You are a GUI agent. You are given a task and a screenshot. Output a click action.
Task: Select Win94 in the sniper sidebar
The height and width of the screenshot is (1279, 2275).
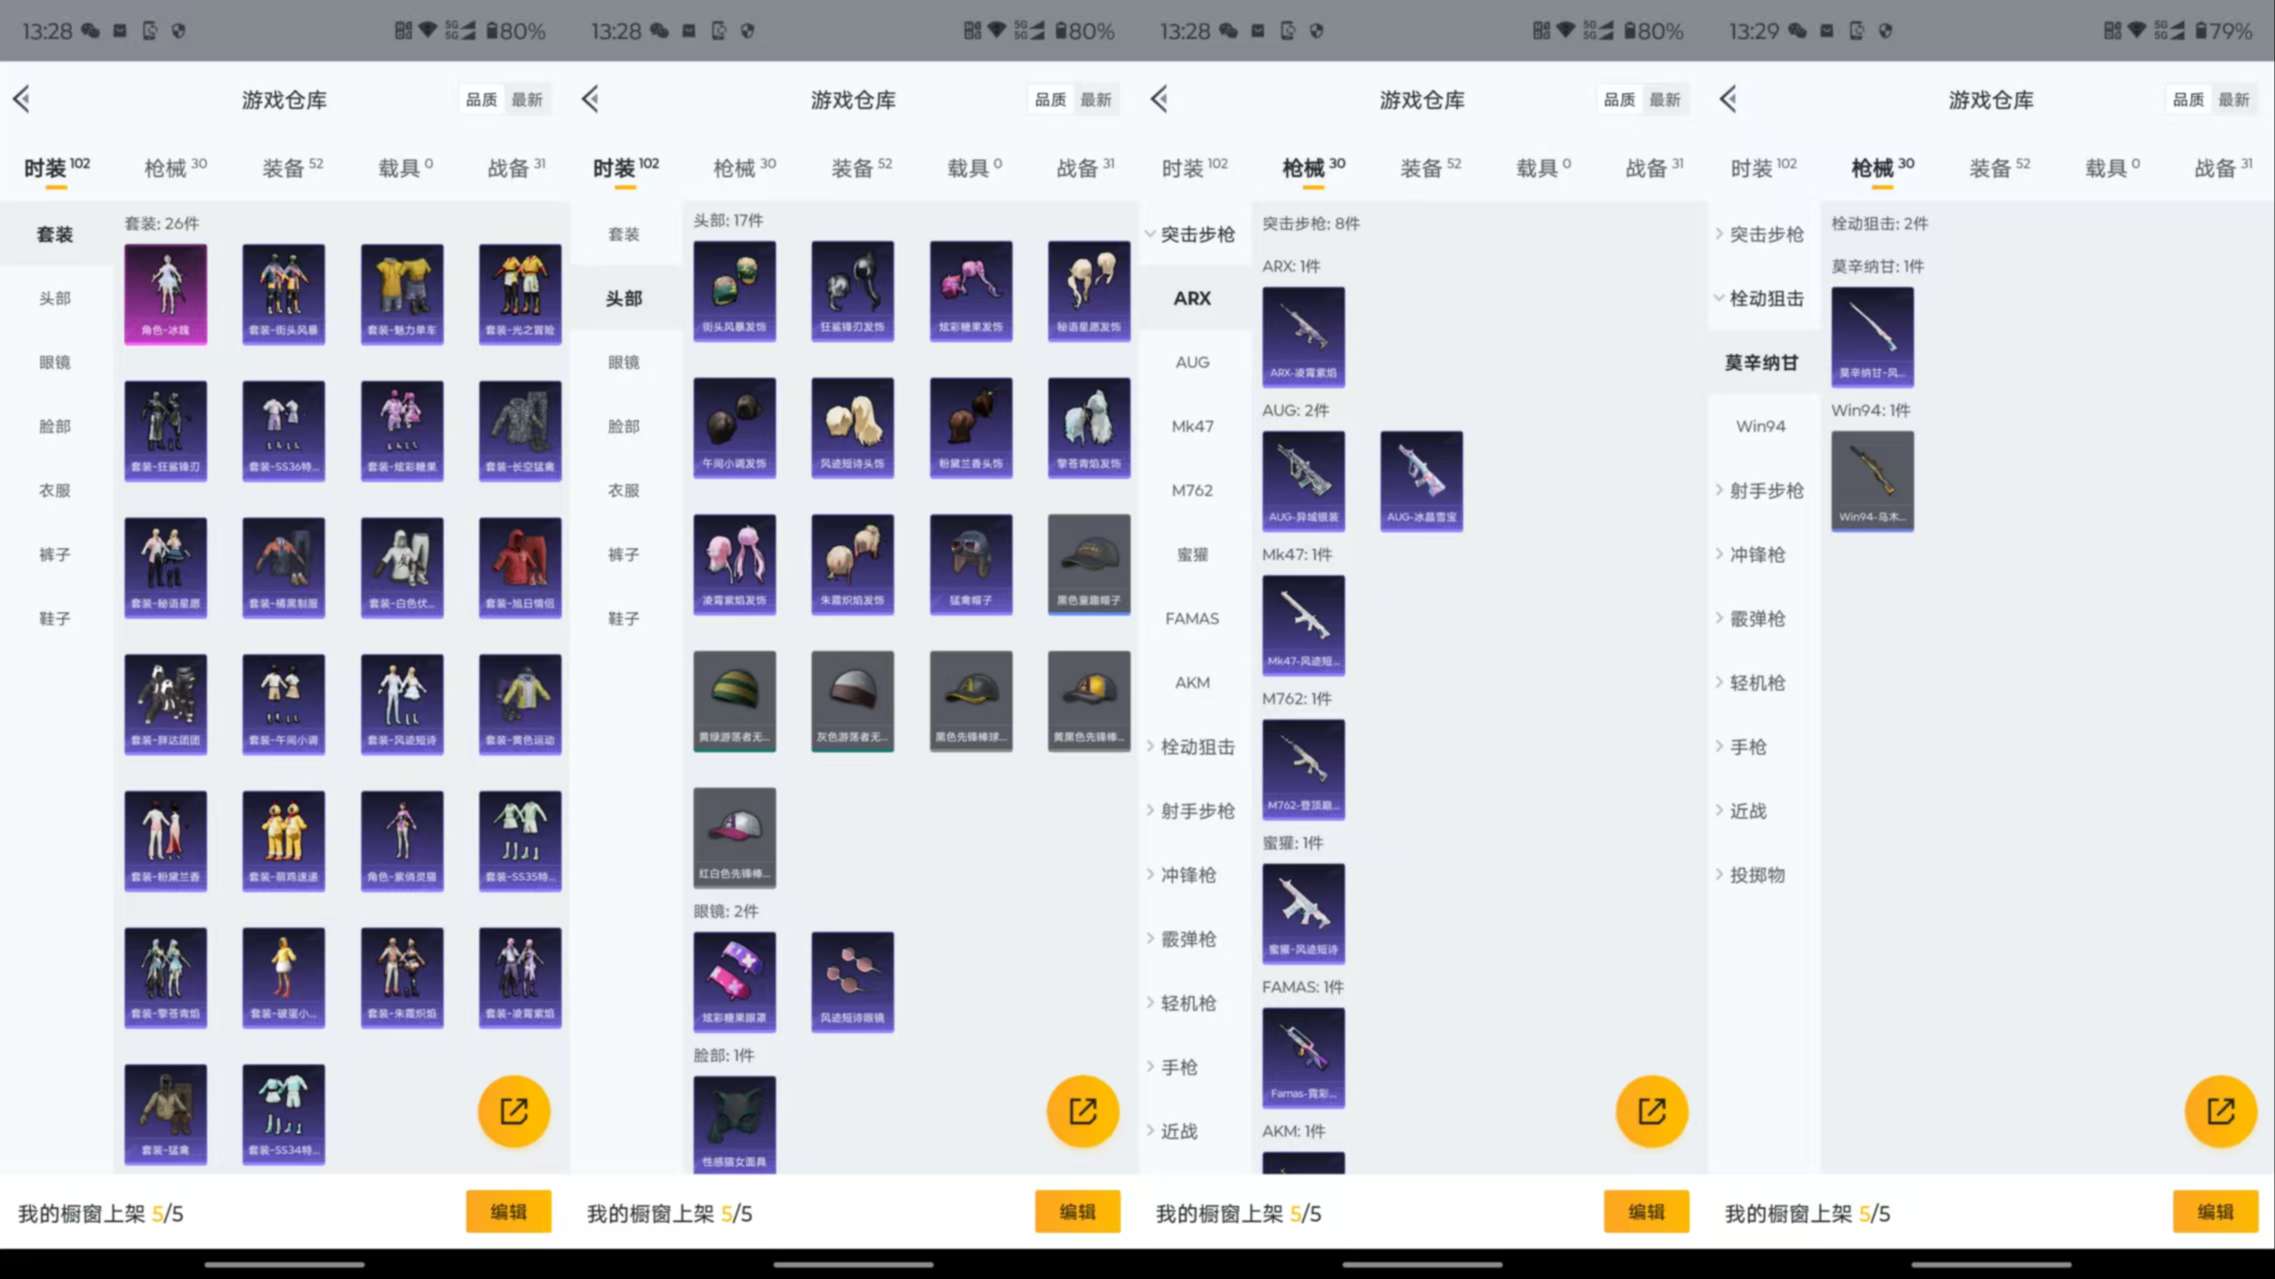coord(1760,427)
